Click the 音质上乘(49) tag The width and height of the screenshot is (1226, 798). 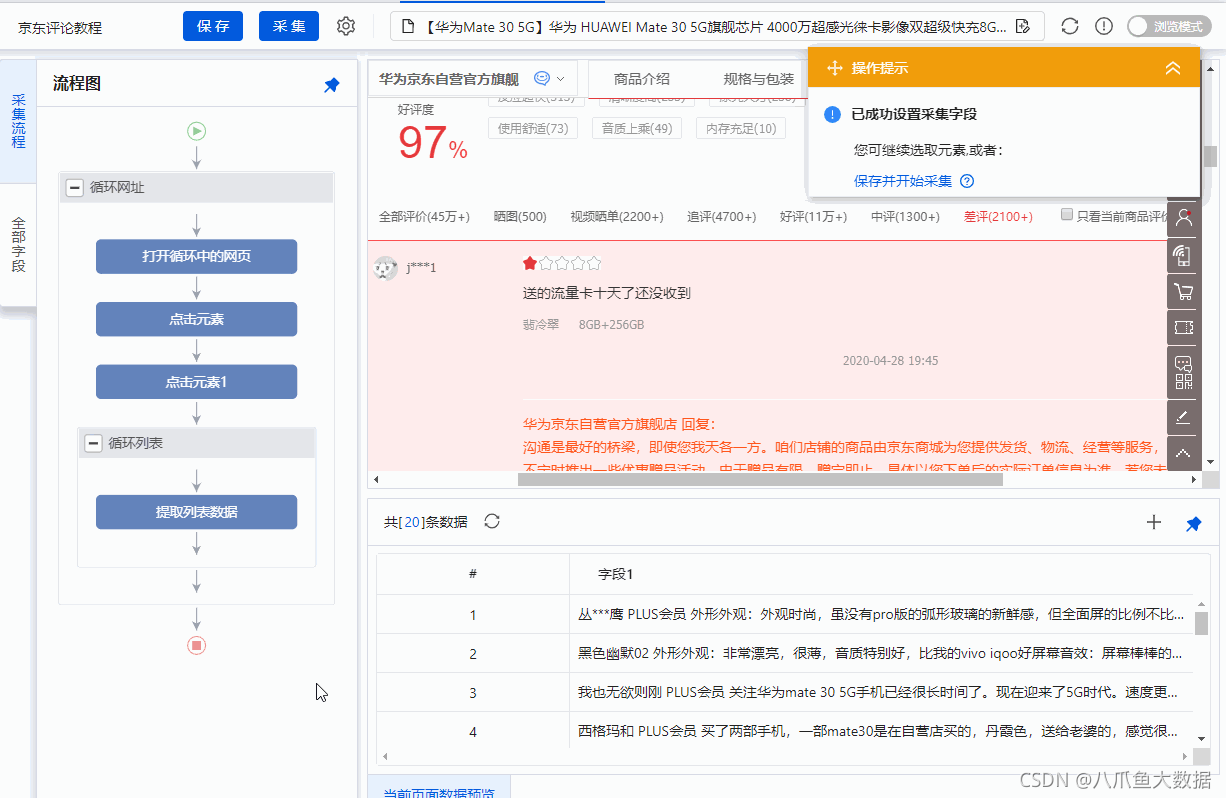pos(636,128)
